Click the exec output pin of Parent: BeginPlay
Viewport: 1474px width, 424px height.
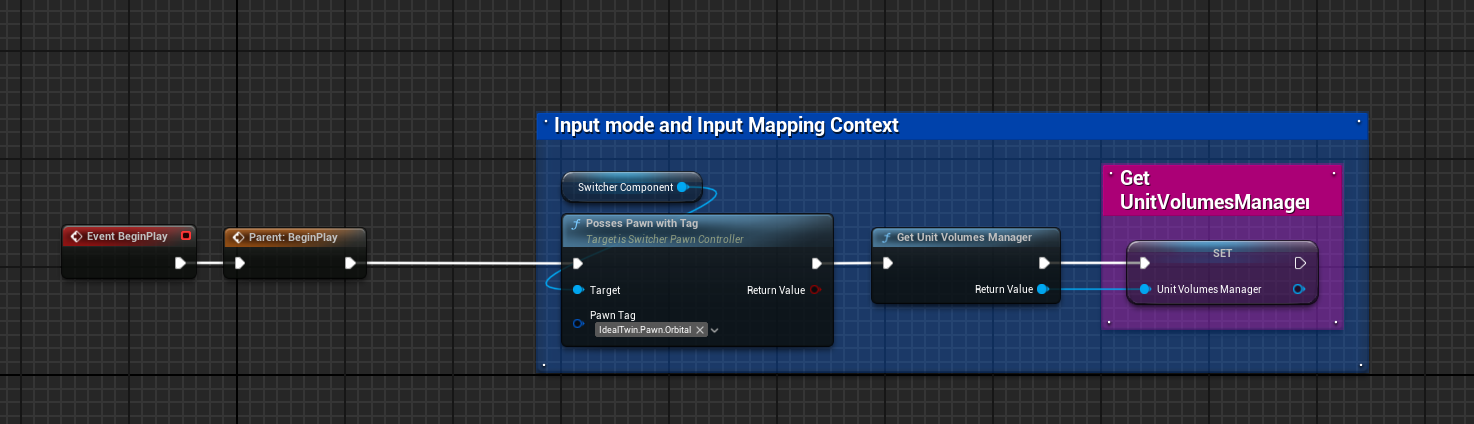[350, 264]
